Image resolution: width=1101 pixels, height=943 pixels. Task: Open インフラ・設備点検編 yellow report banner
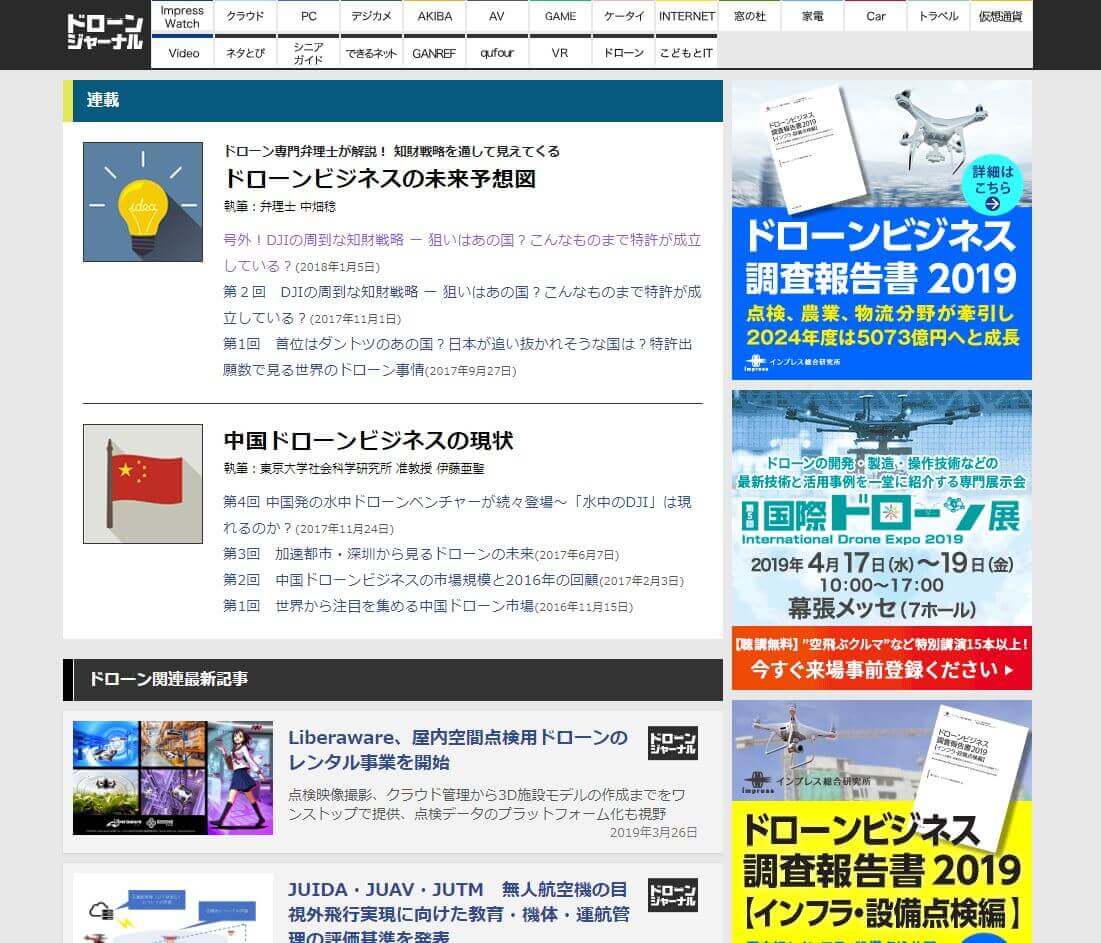click(882, 822)
